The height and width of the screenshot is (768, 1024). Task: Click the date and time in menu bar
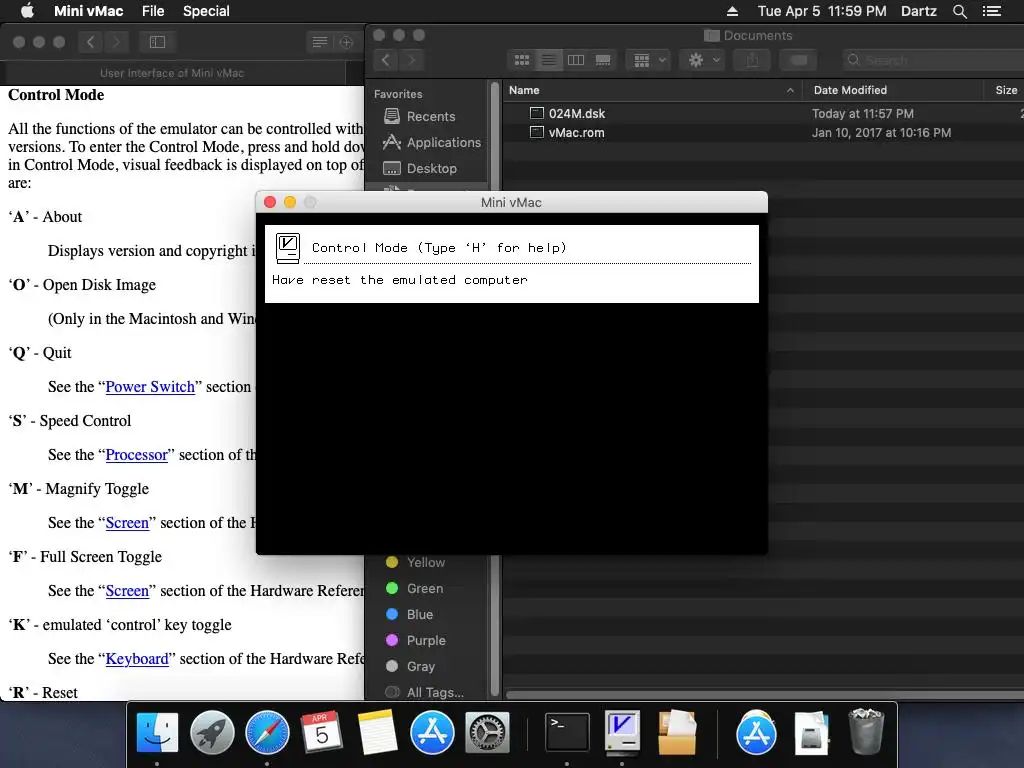point(822,11)
